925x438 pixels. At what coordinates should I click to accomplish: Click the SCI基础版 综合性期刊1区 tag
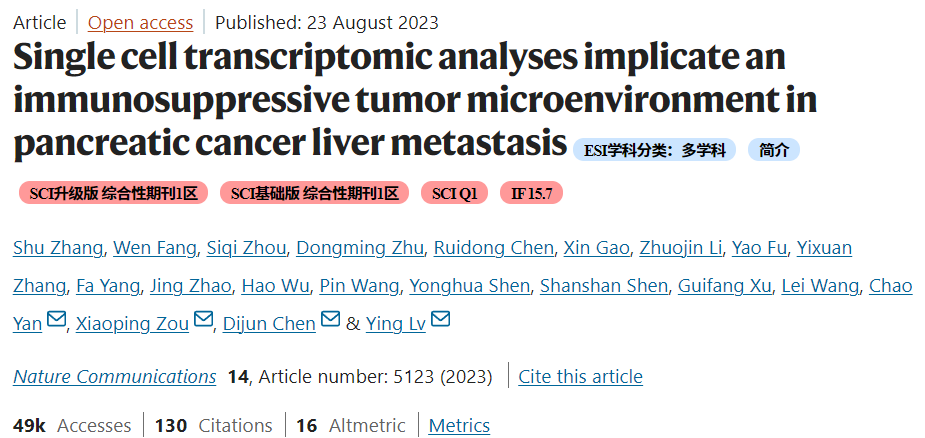click(x=314, y=193)
